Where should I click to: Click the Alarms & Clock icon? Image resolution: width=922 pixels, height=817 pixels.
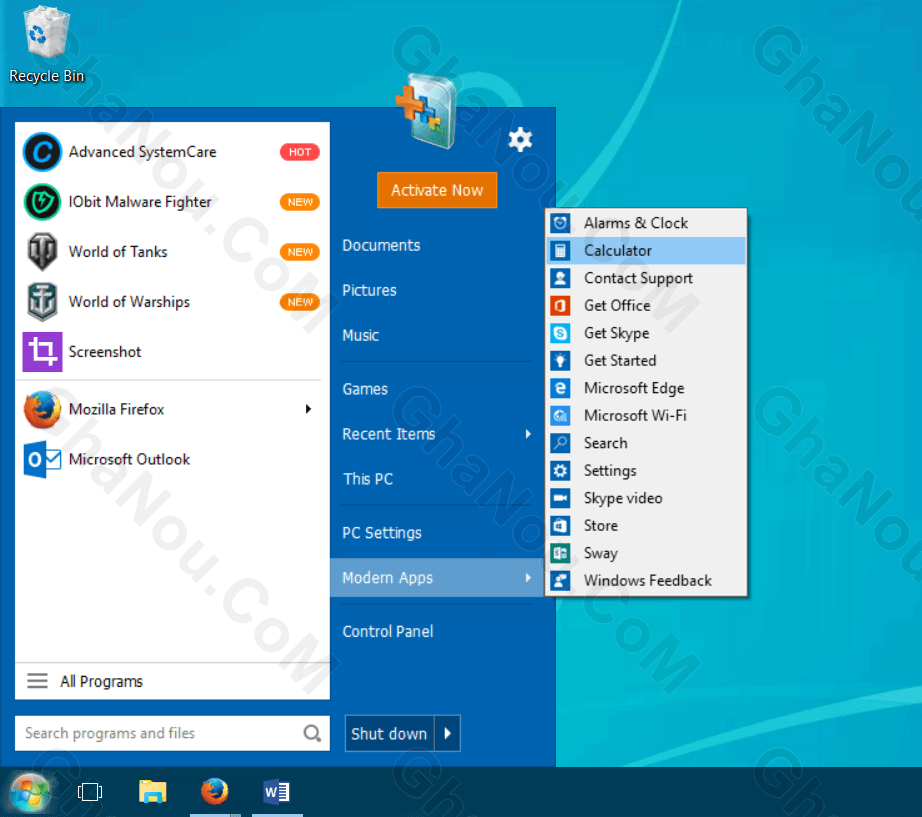pos(560,223)
